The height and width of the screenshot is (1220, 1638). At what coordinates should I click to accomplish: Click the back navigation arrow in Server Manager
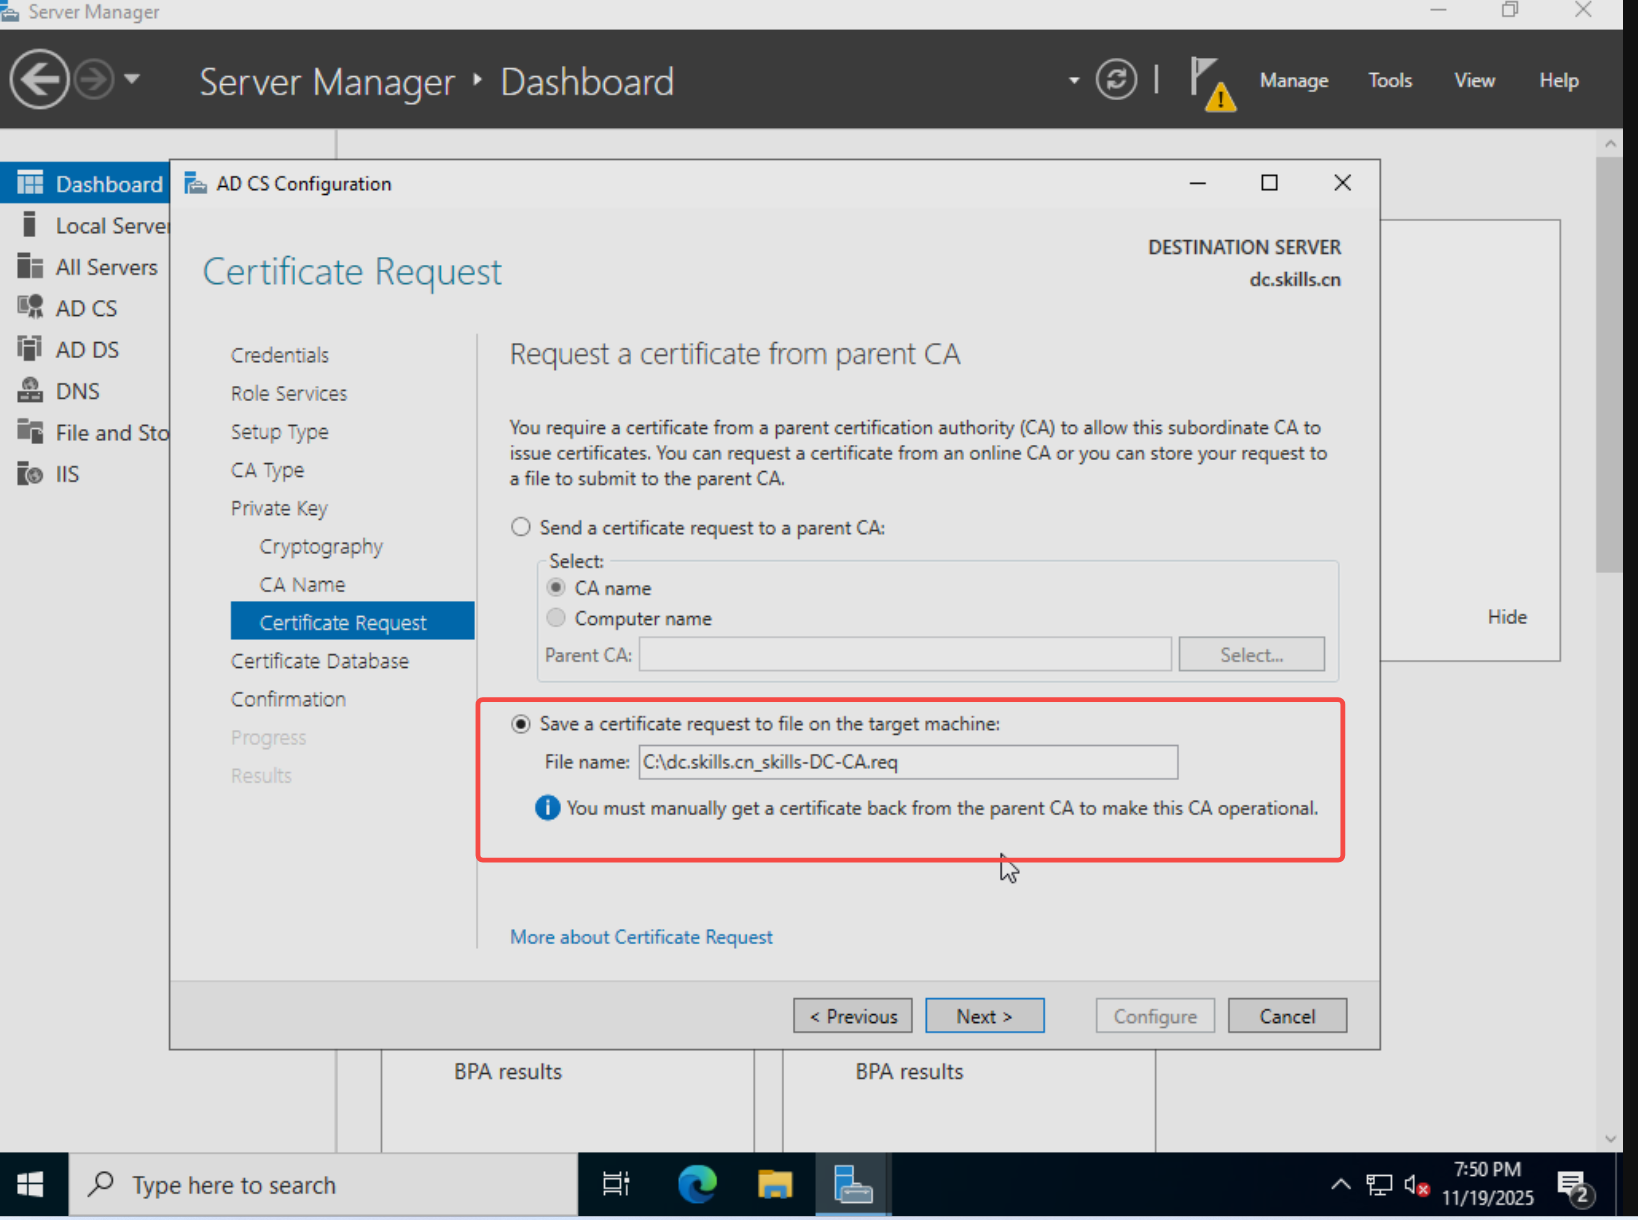click(39, 79)
